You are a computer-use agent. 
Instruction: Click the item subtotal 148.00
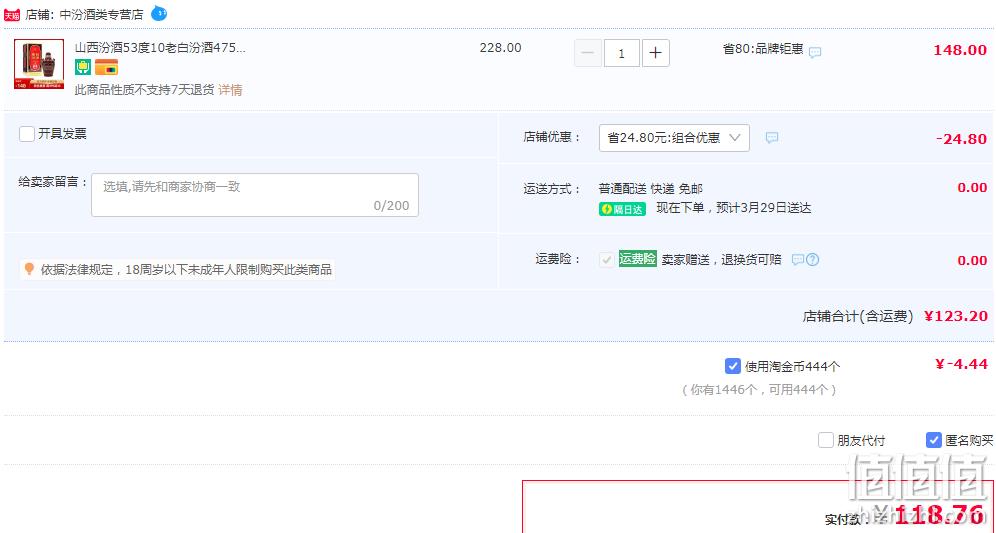tap(960, 50)
